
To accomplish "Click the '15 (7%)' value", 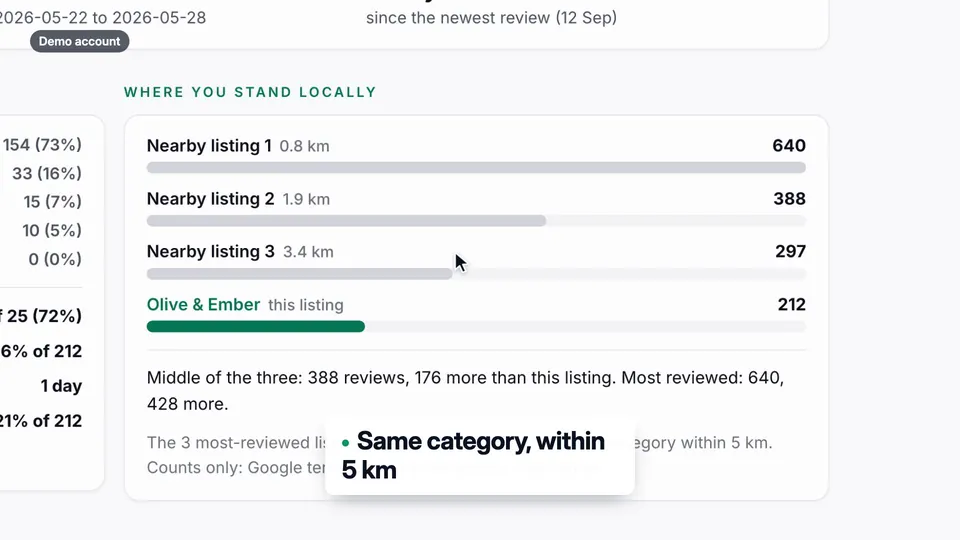I will tap(53, 202).
